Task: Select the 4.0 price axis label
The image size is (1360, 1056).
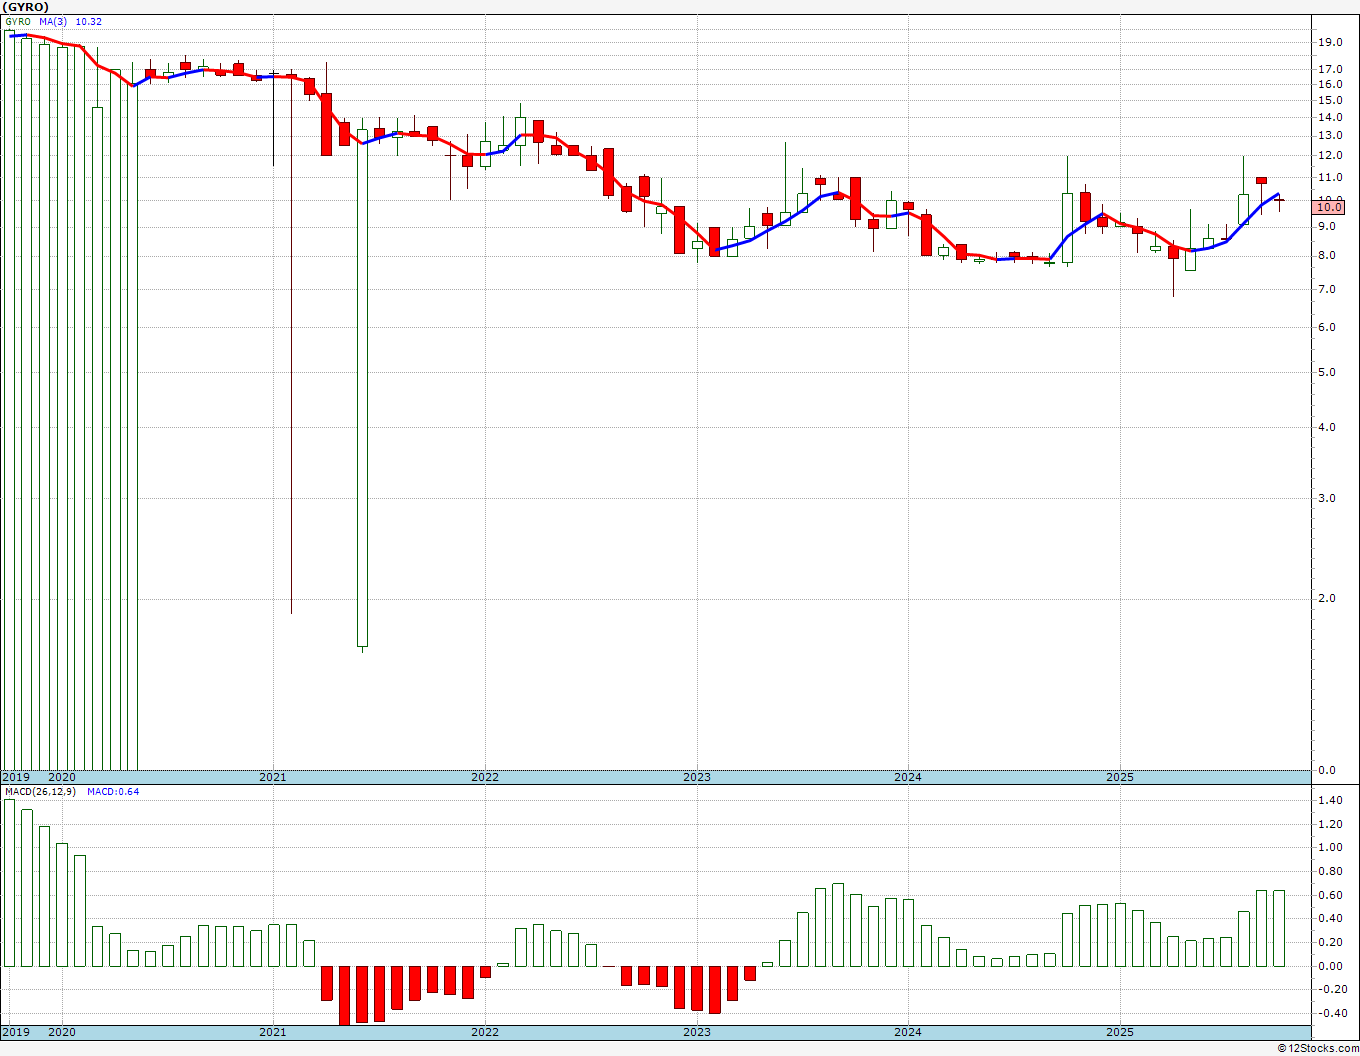Action: (1327, 427)
